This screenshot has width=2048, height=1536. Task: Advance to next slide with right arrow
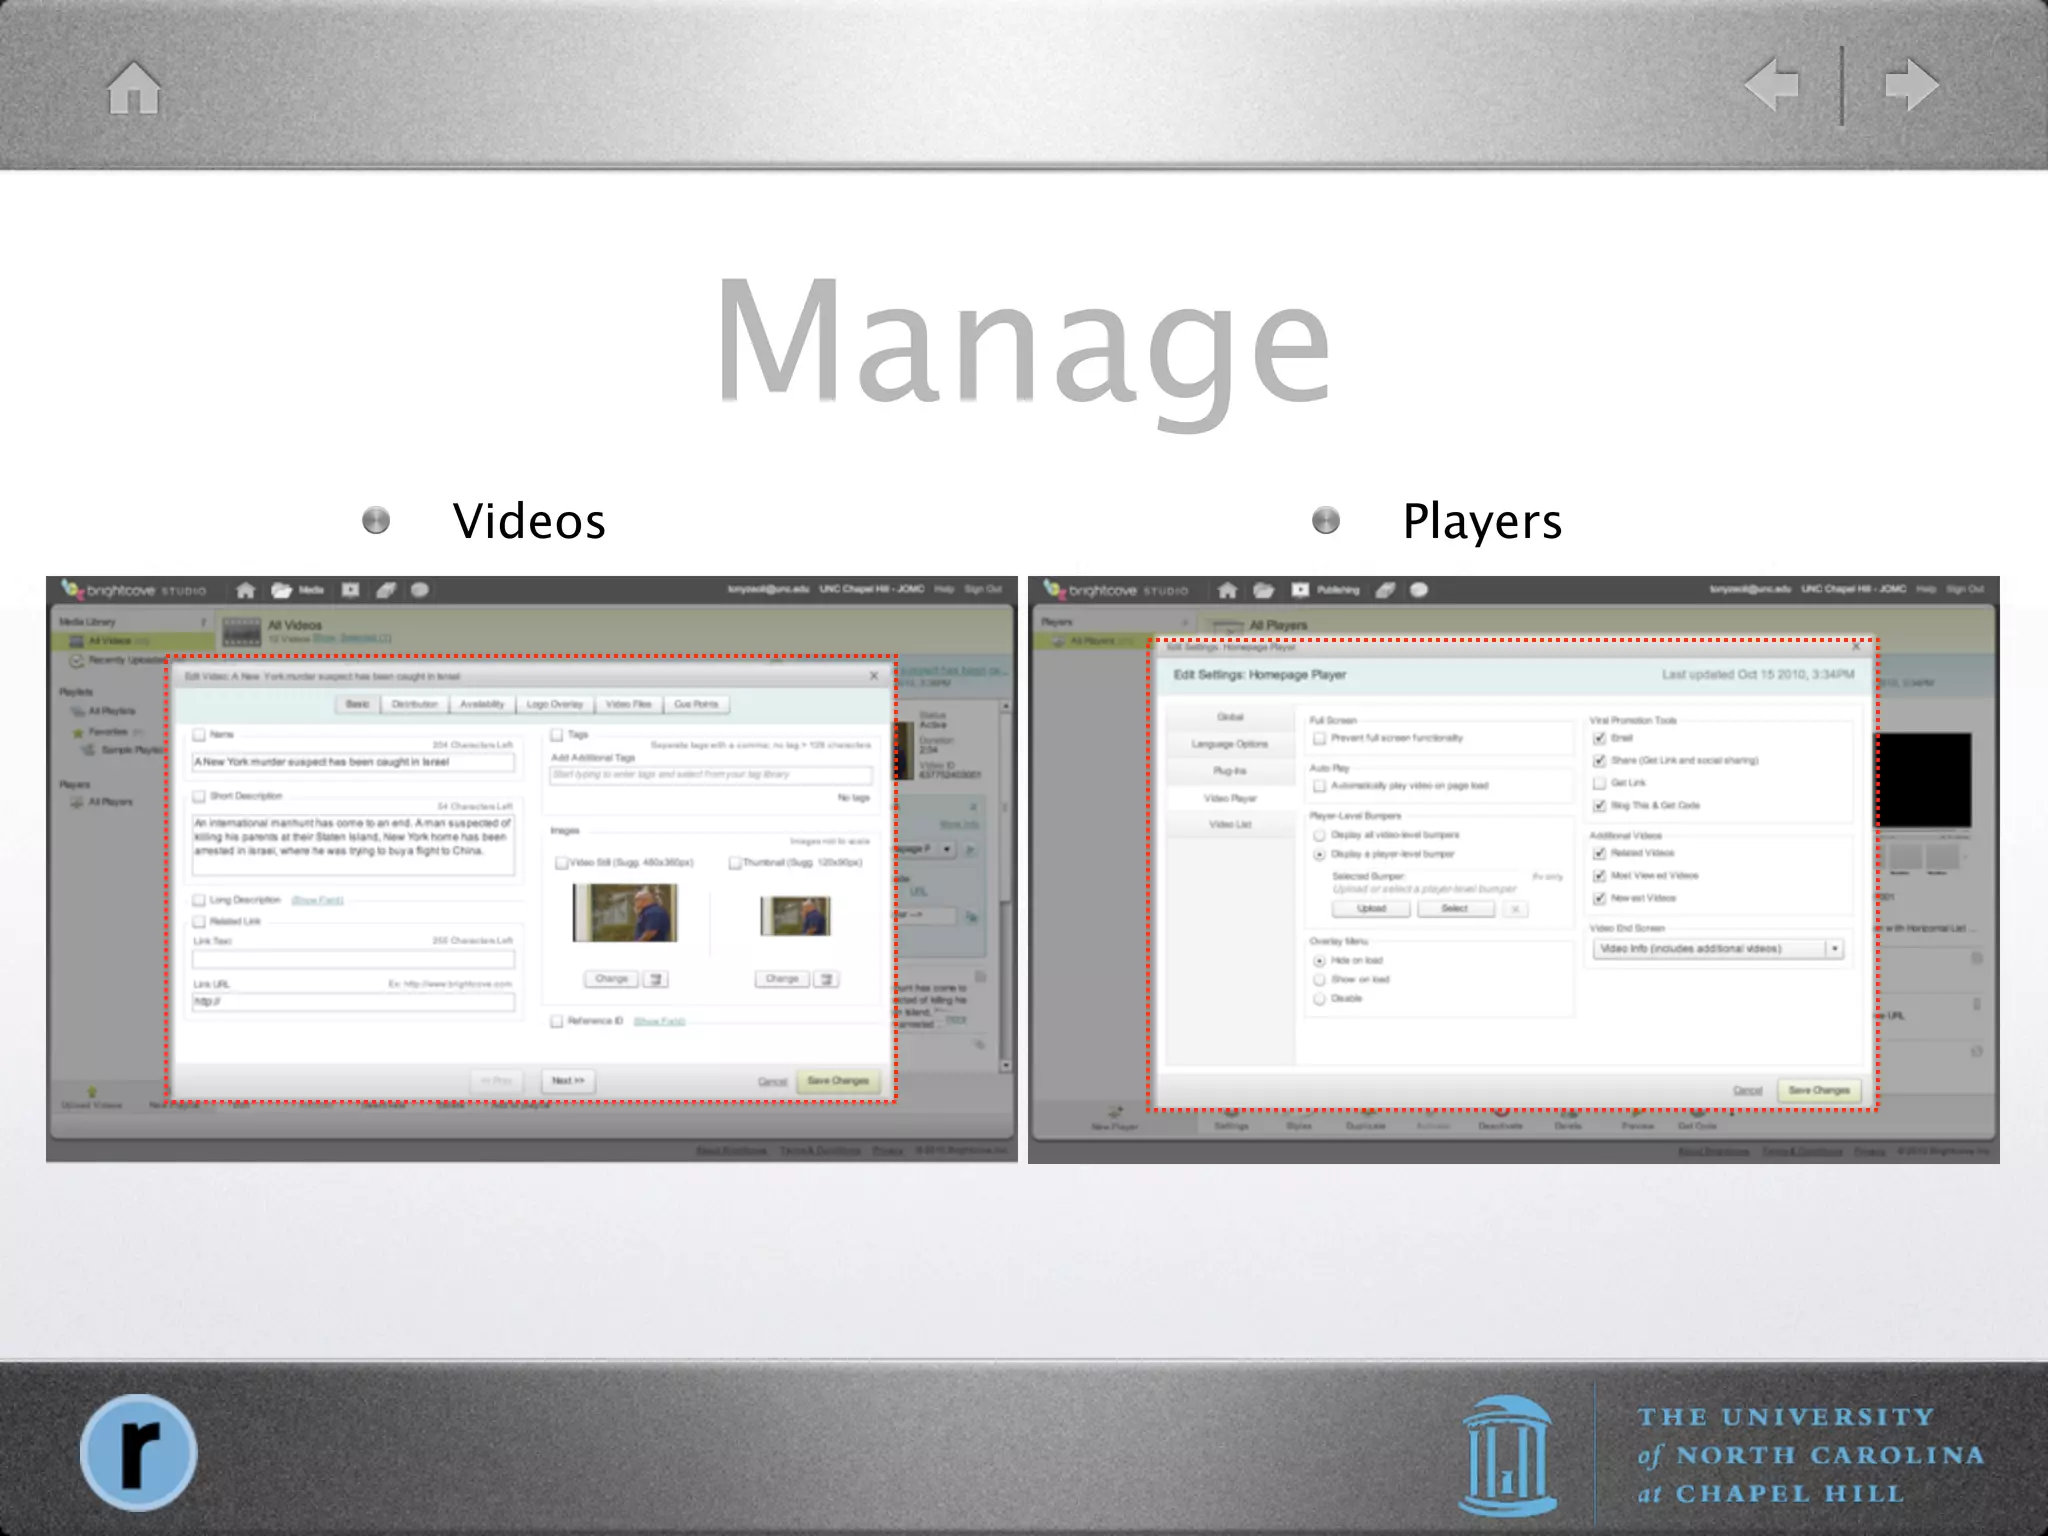[x=1911, y=84]
